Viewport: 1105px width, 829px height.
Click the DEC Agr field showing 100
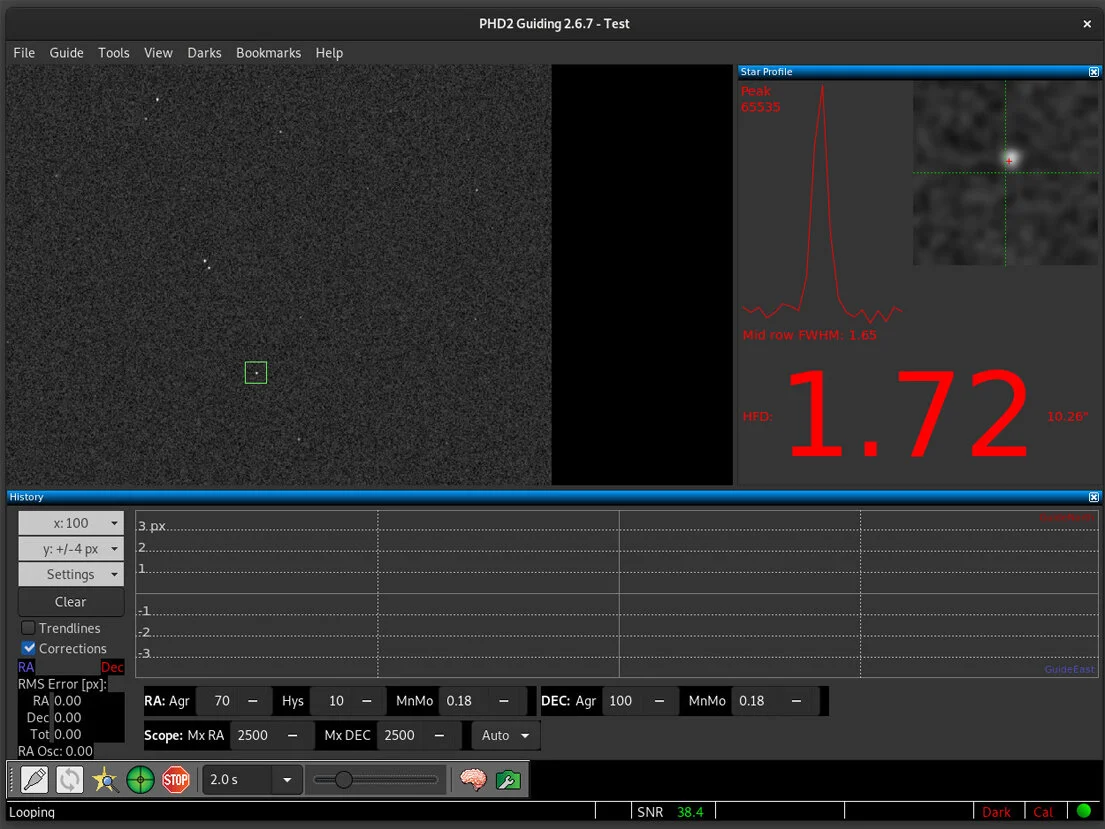click(x=623, y=701)
